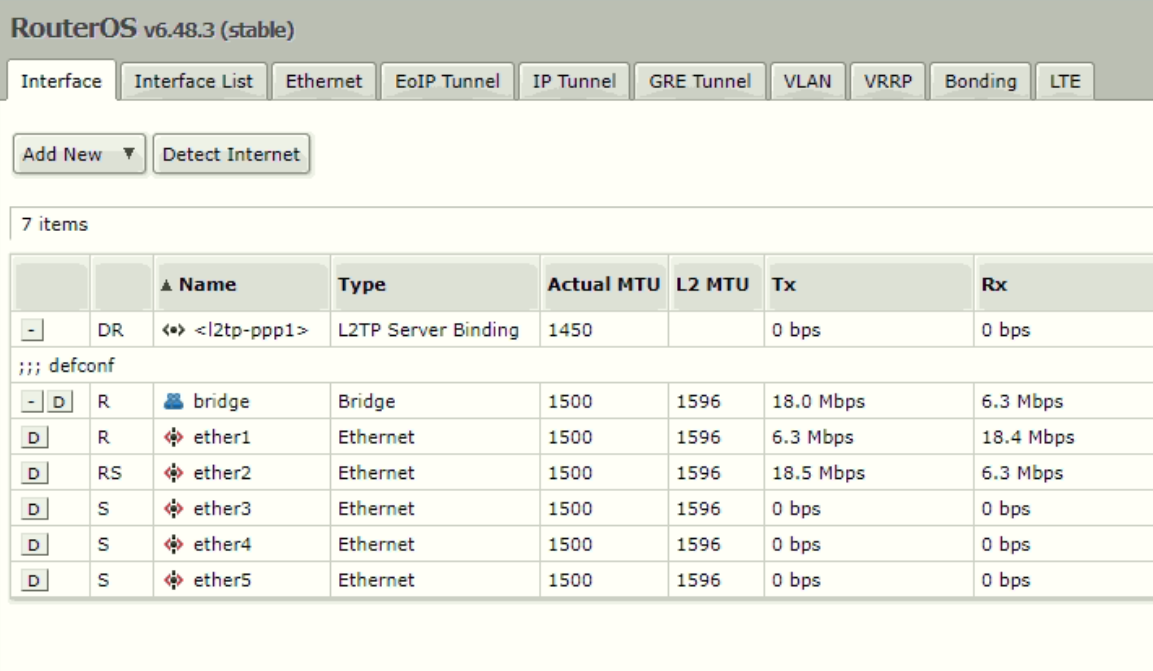
Task: Disable the bridge interface with D button
Action: [x=60, y=401]
